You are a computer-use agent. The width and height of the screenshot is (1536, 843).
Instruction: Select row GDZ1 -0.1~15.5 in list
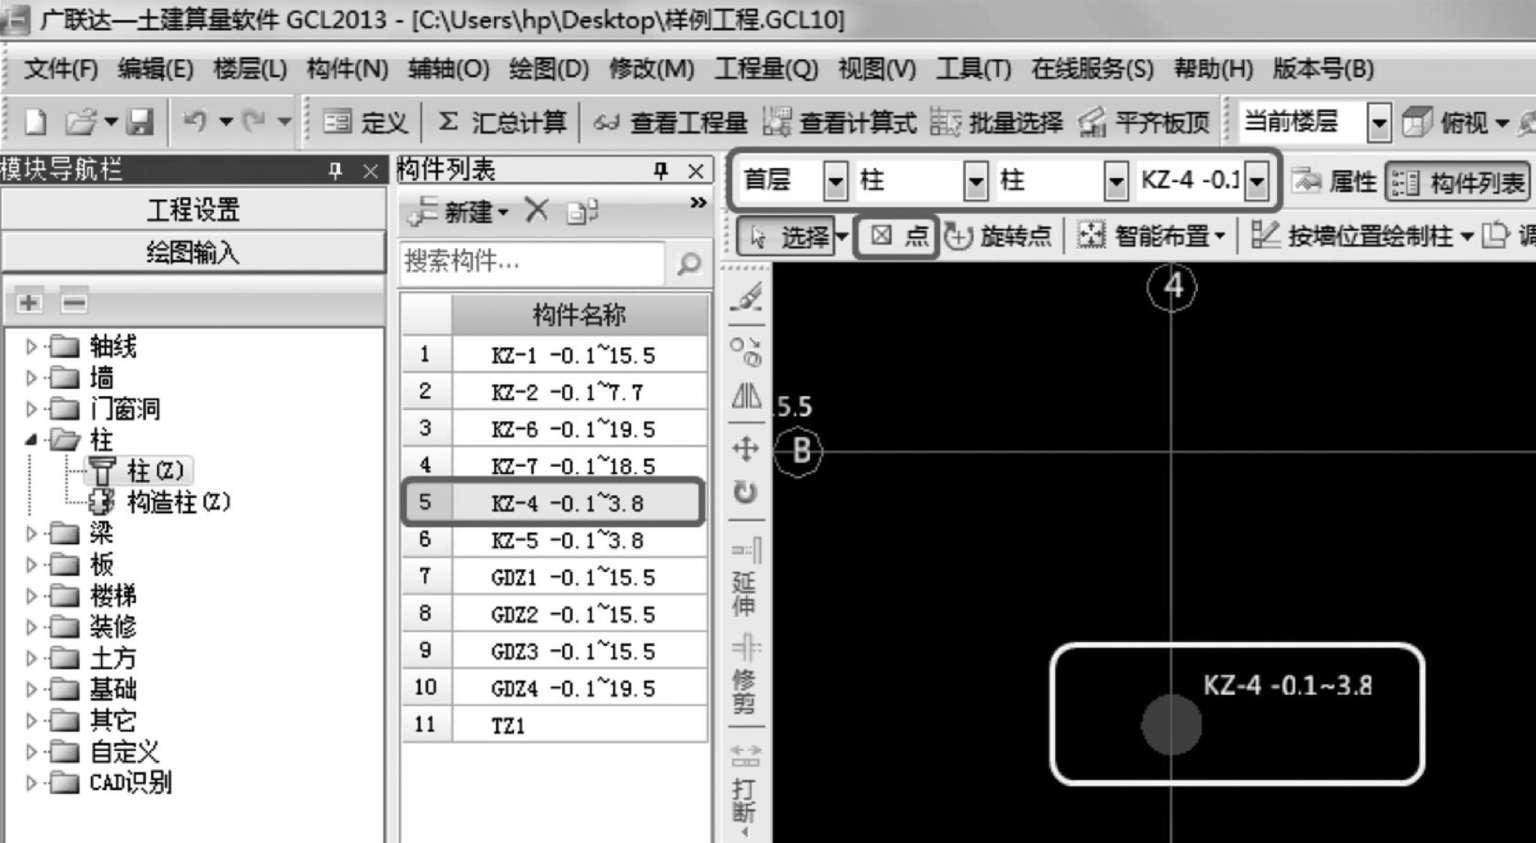[555, 577]
